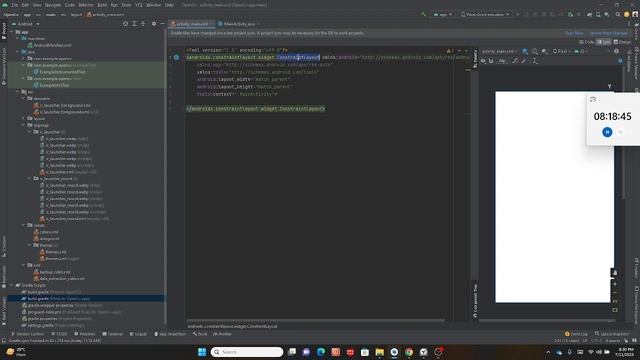Toggle autoconnect magnet icon
Screen dimensions: 640x360
tap(491, 61)
